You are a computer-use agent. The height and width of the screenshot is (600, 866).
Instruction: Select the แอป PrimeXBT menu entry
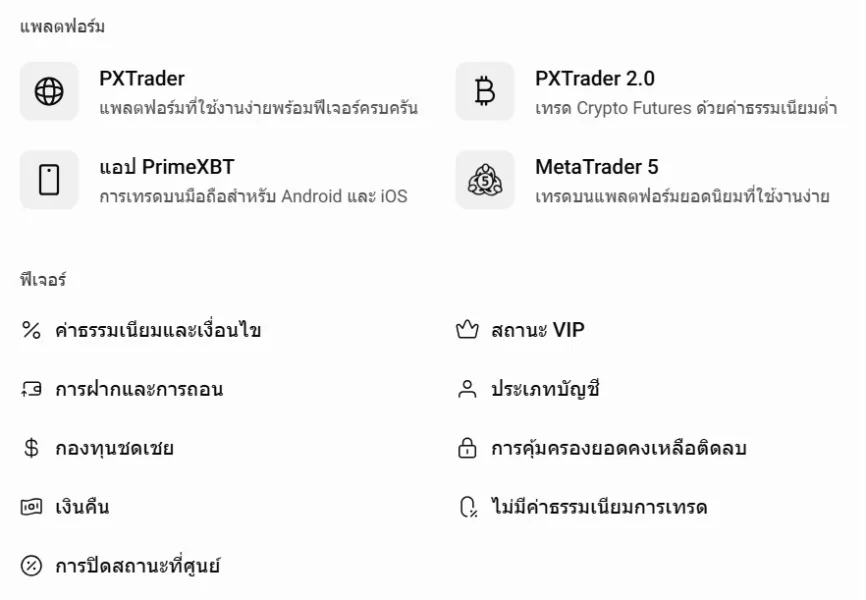coord(167,167)
